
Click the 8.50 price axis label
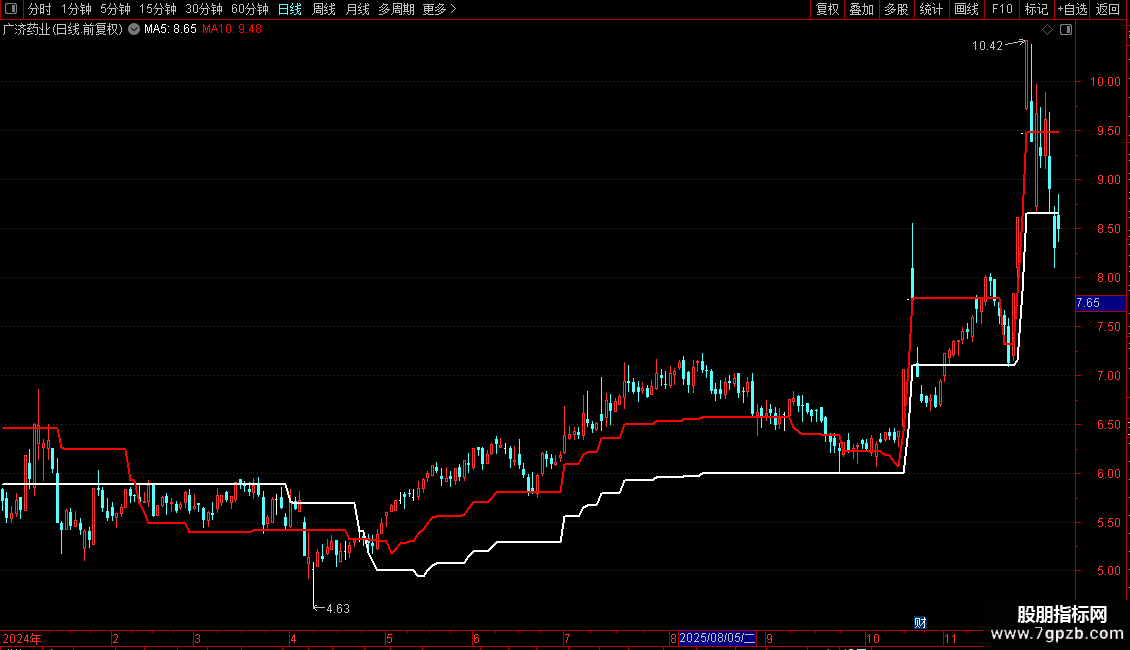(x=1108, y=229)
